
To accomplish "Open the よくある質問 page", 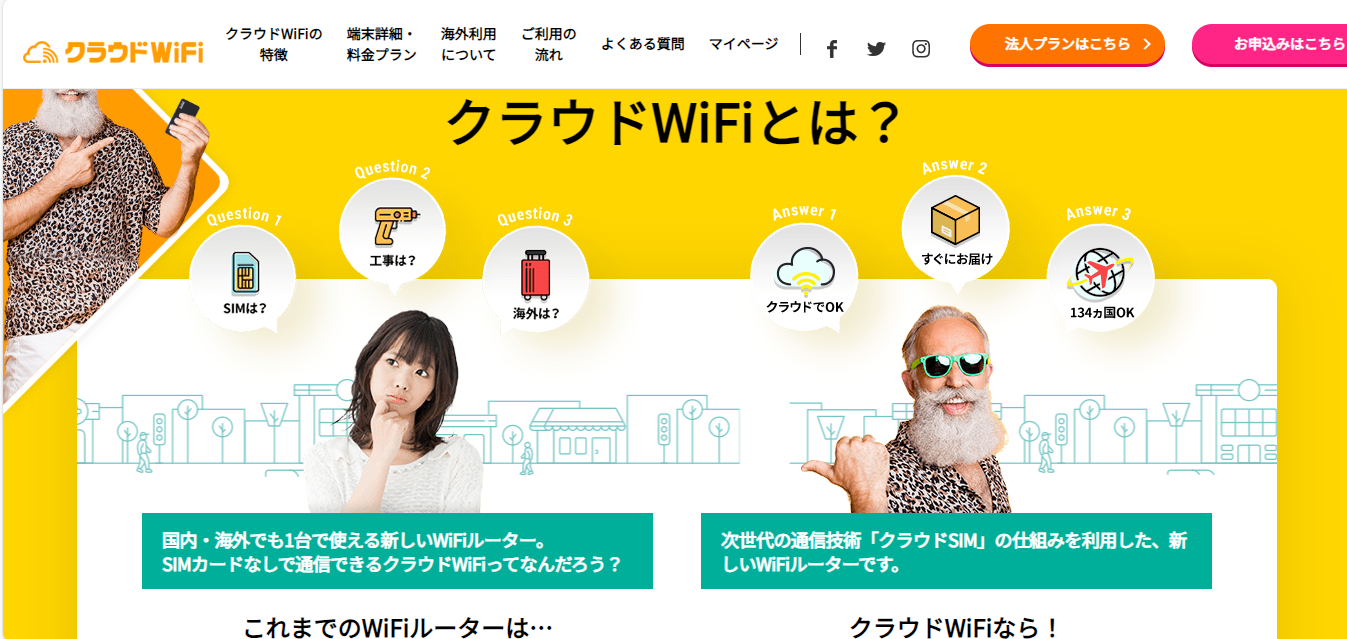I will click(x=643, y=44).
